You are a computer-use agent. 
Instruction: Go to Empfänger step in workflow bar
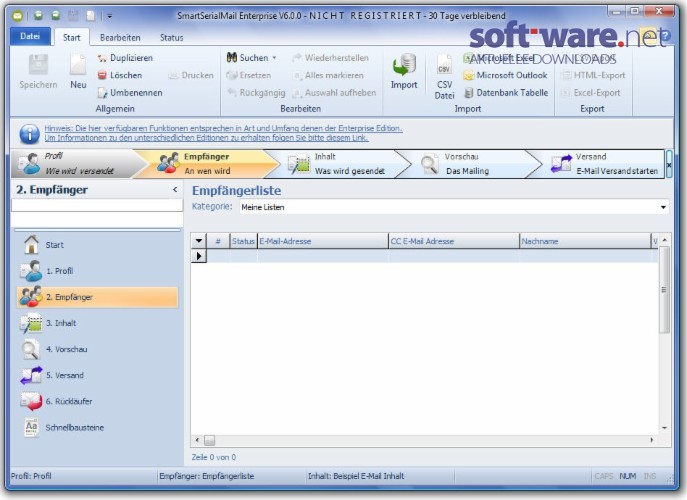click(205, 163)
